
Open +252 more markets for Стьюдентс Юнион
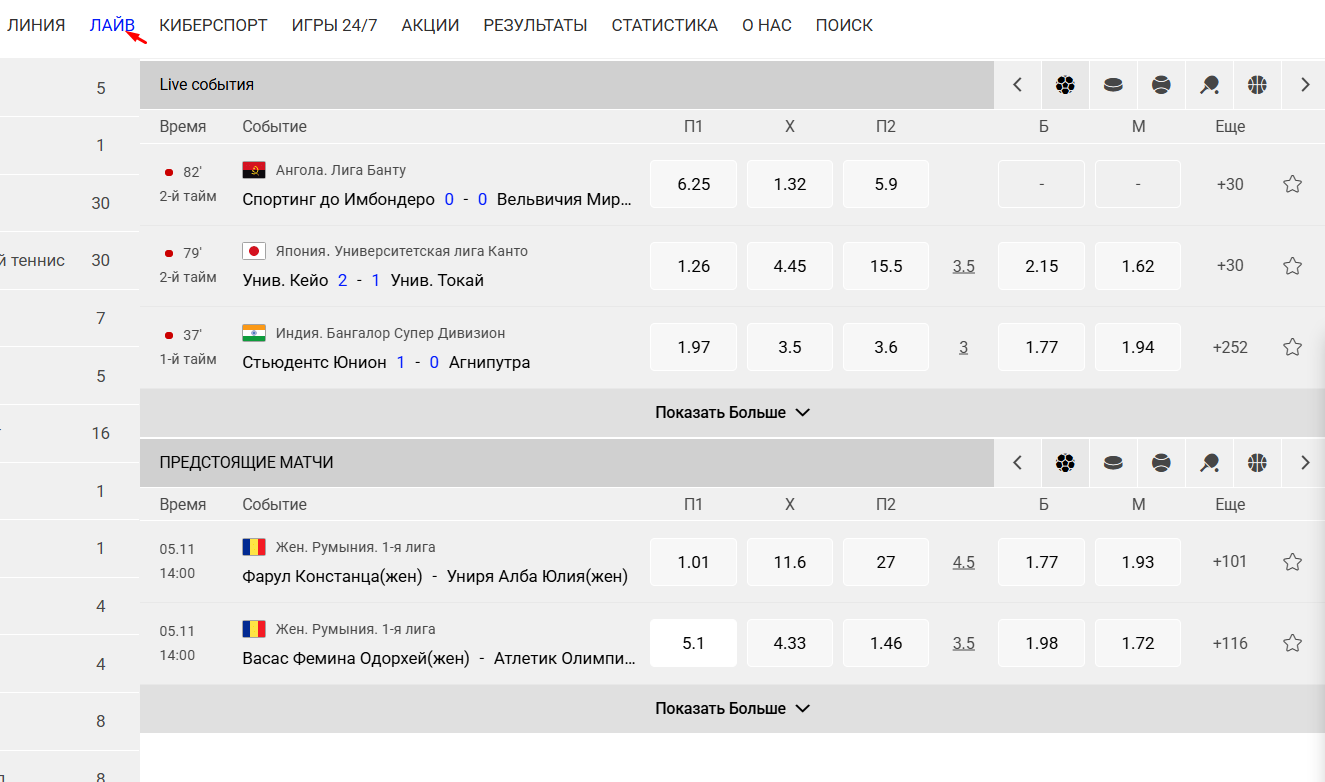[1230, 347]
